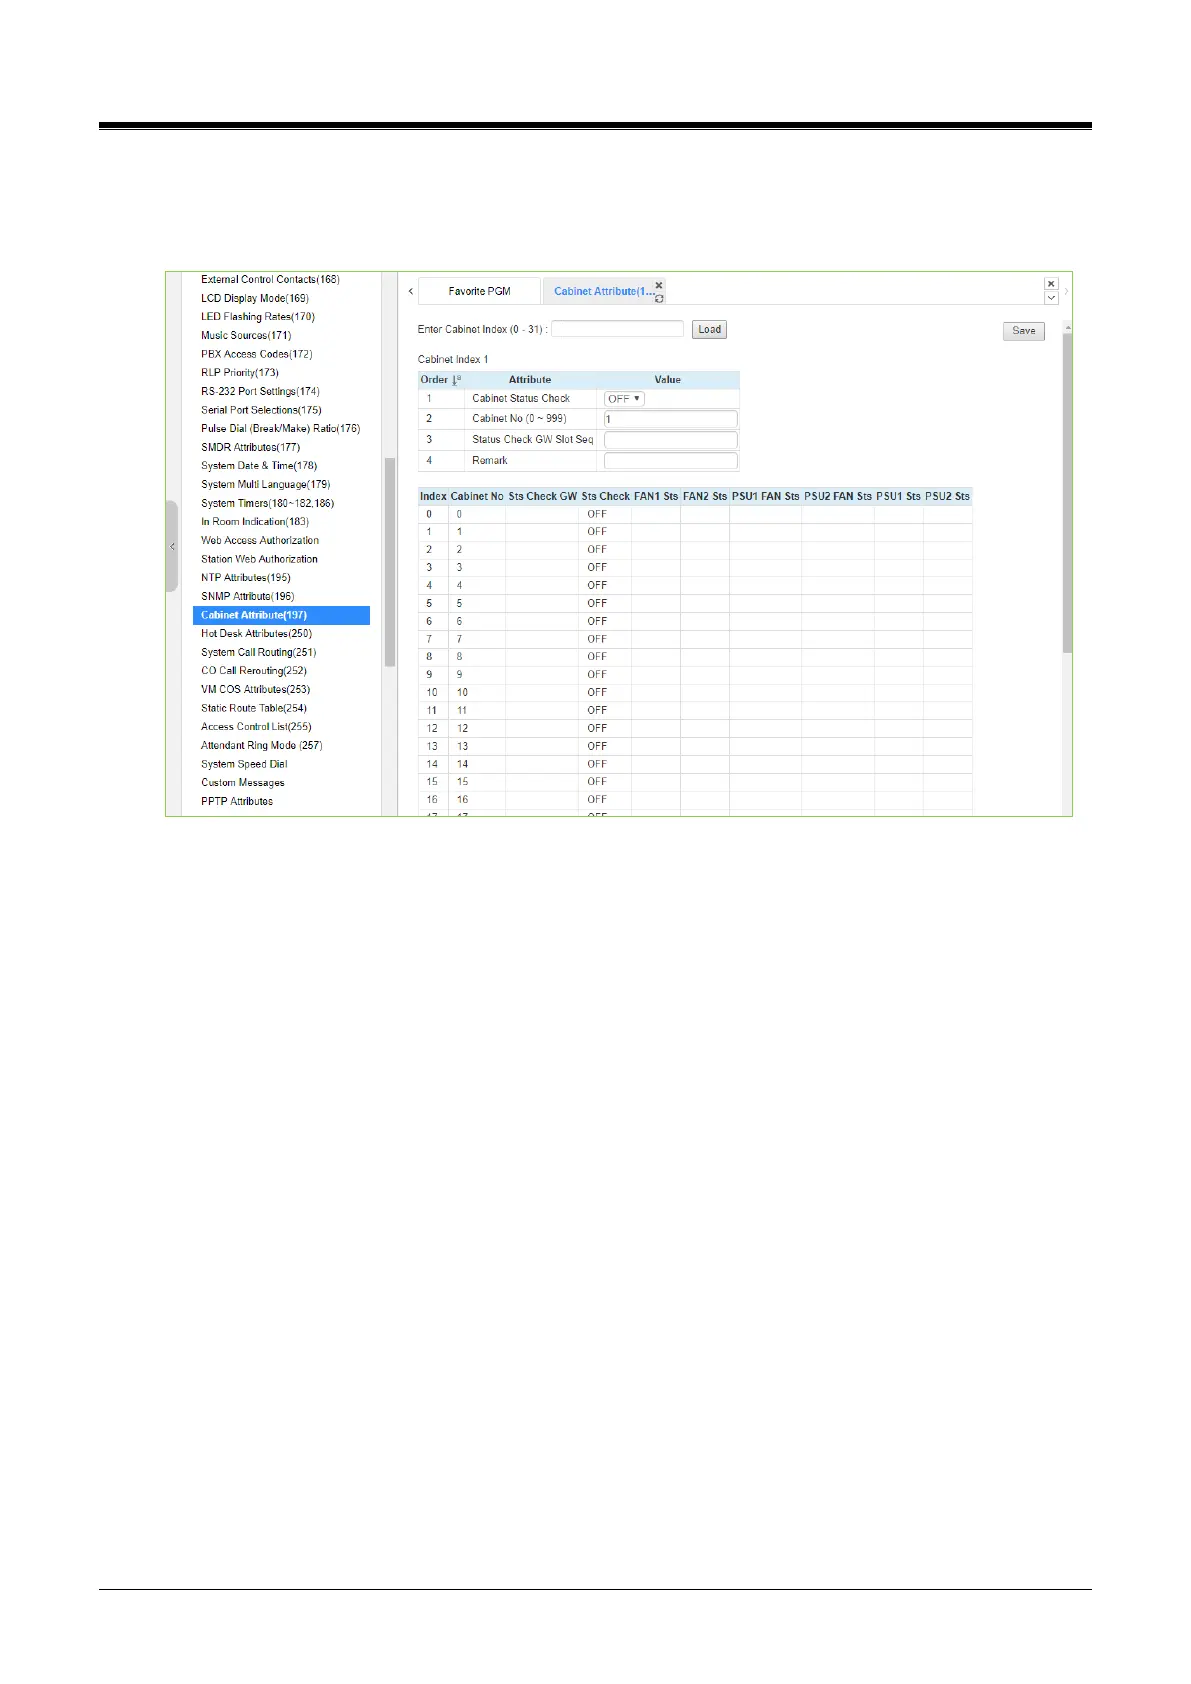
Task: Click the Order column sort icon
Action: pyautogui.click(x=457, y=380)
